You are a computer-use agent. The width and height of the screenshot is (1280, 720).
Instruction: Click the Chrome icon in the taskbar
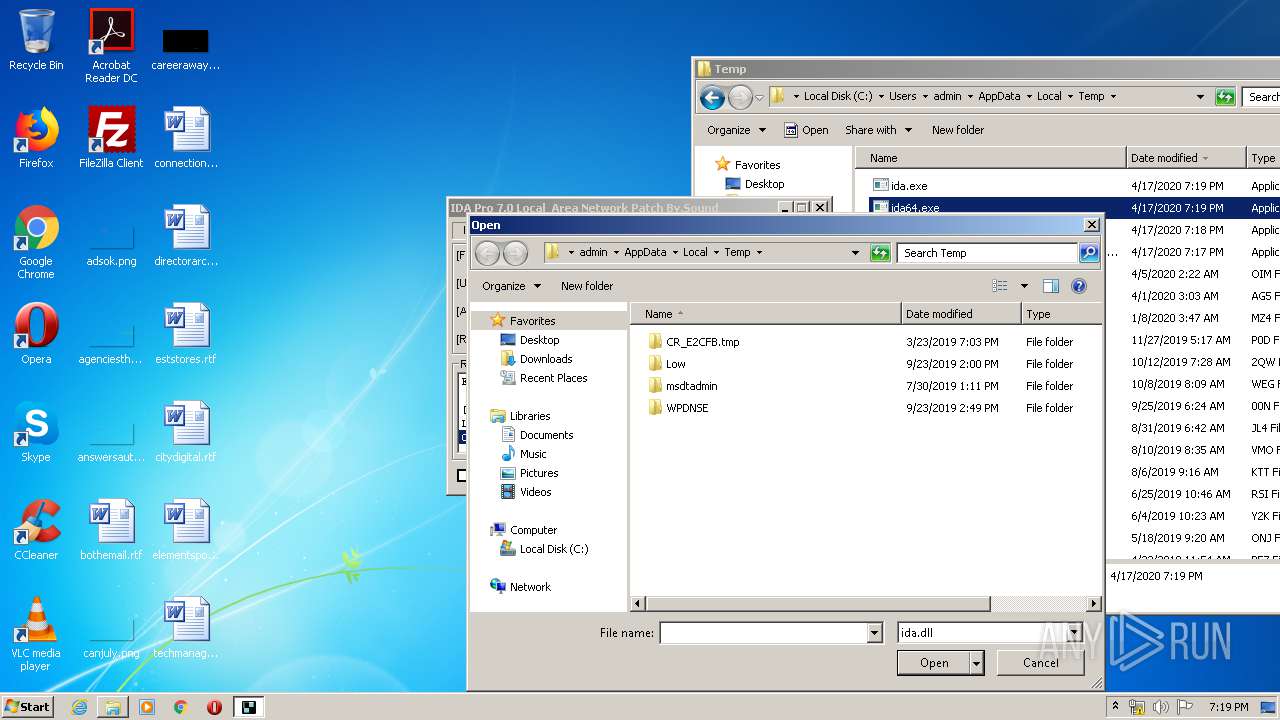pyautogui.click(x=180, y=707)
